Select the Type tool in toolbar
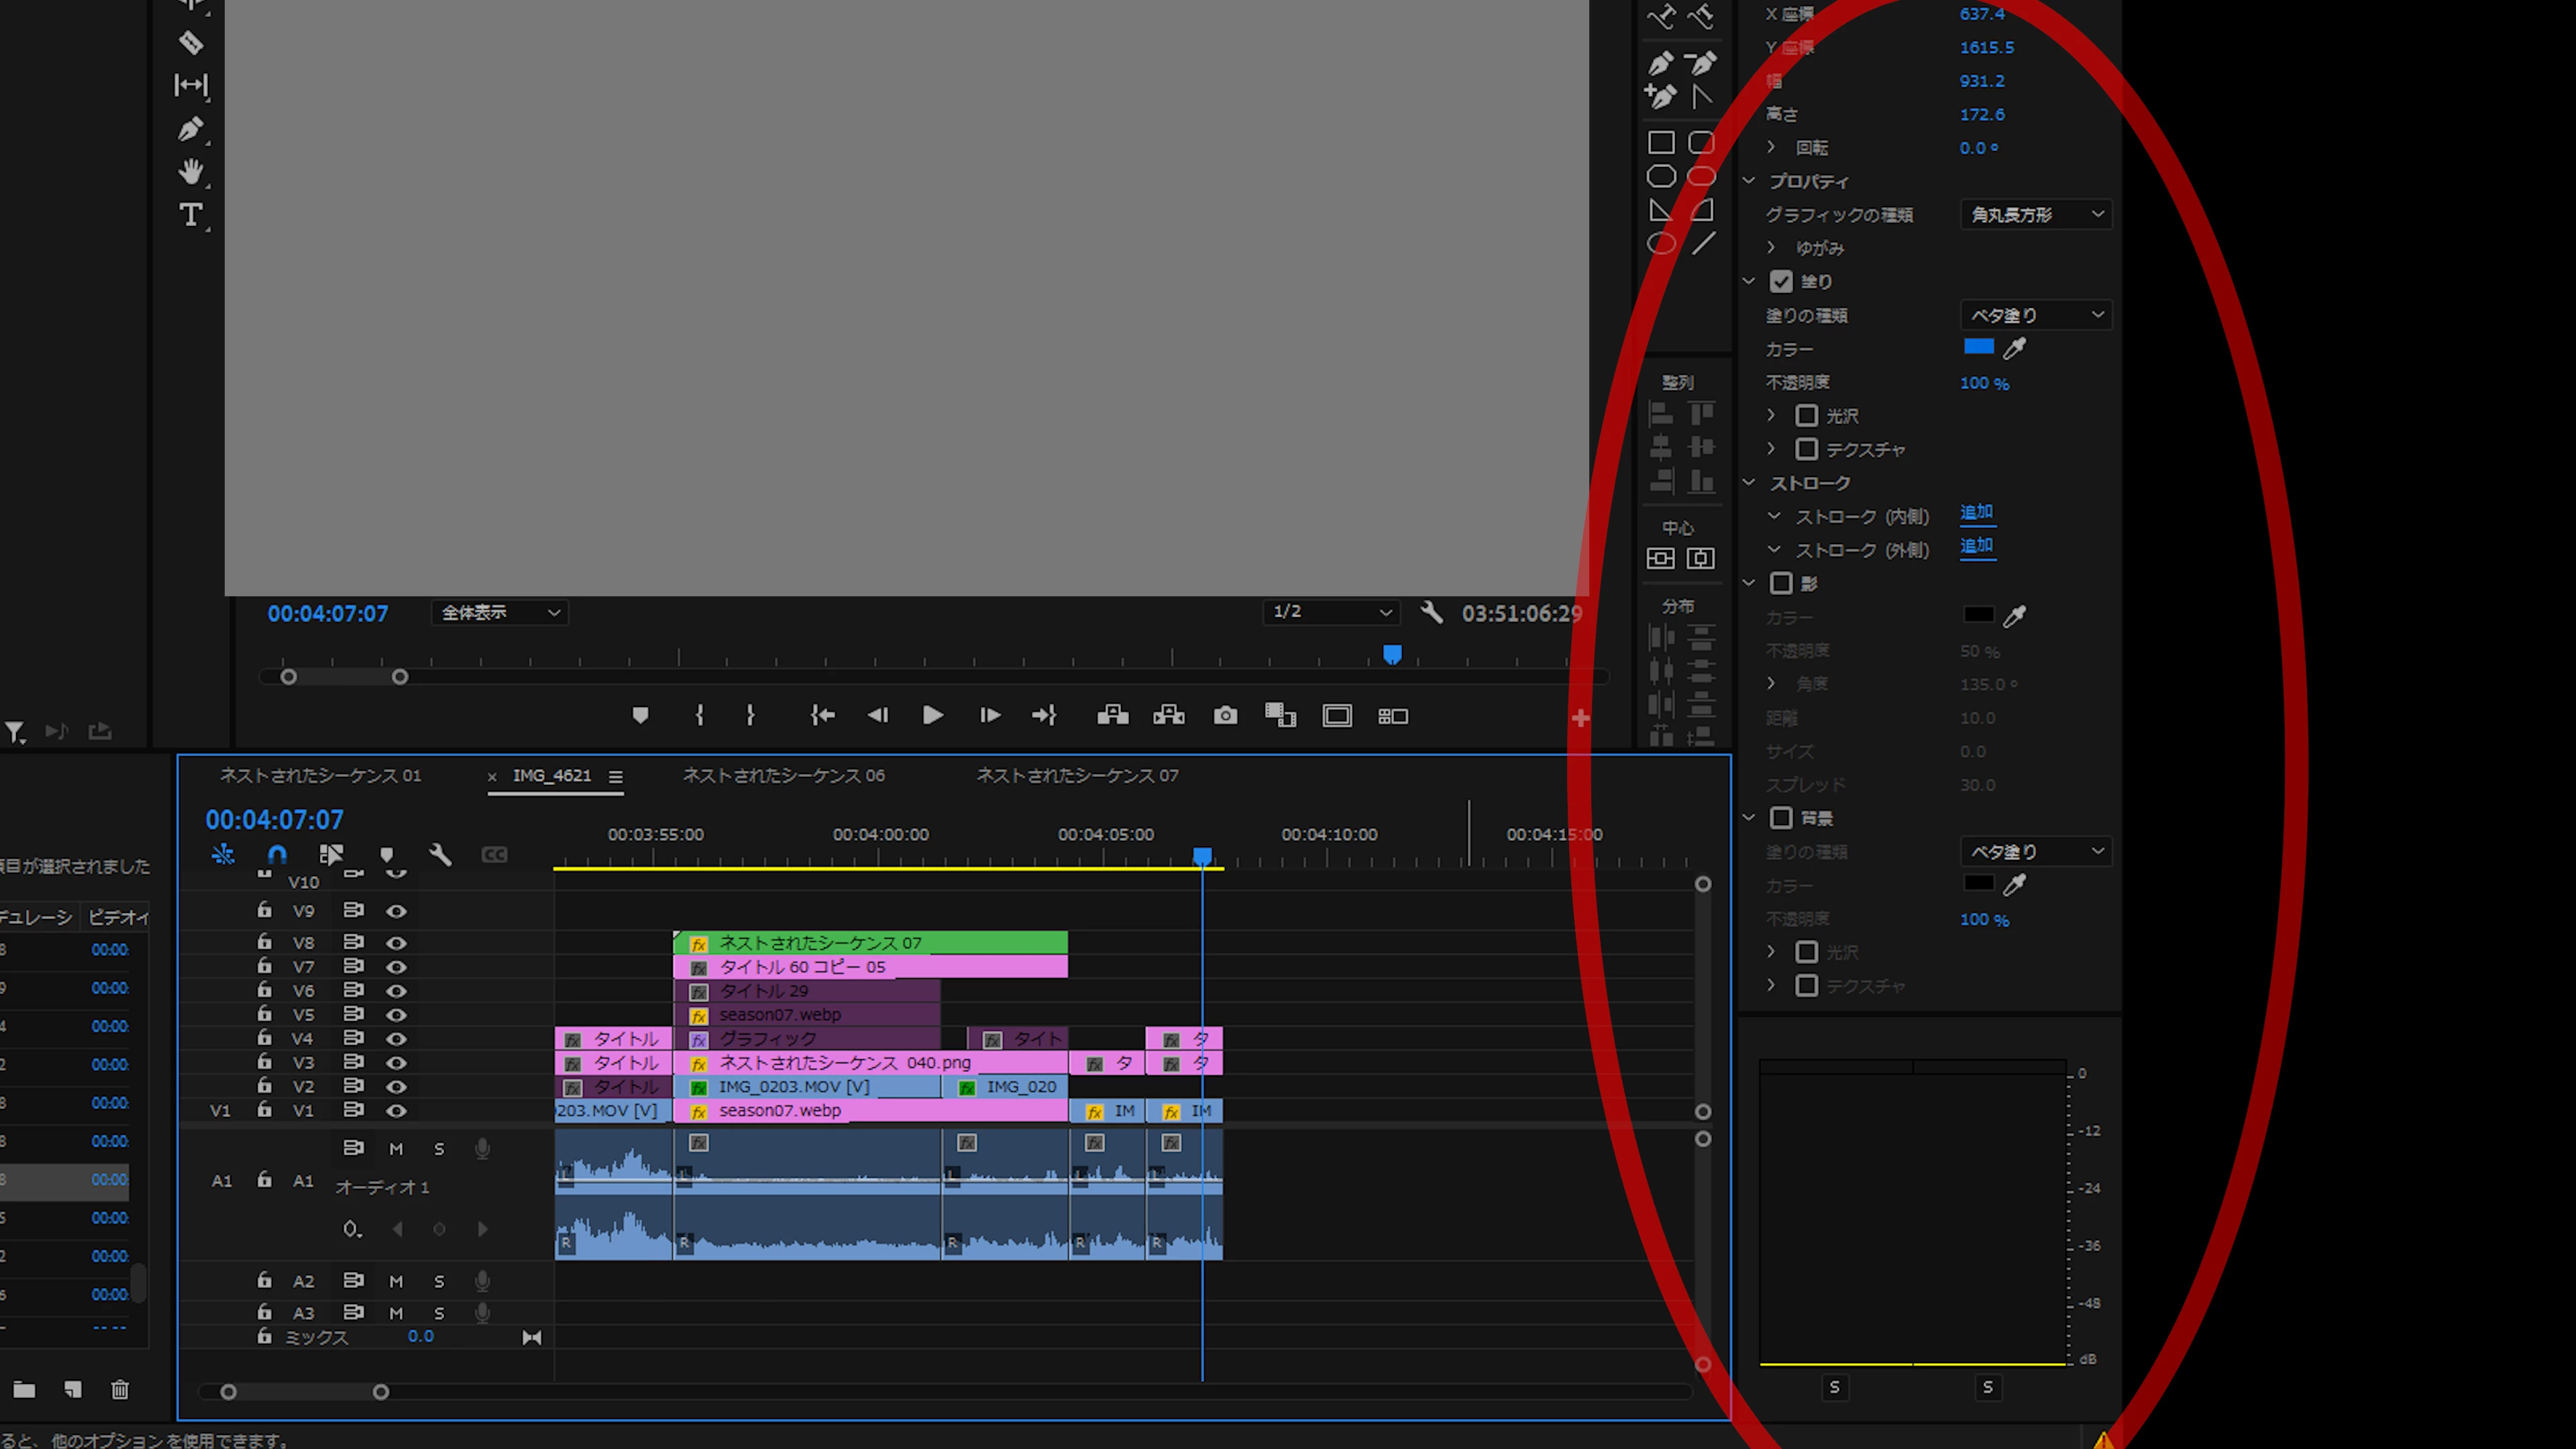The width and height of the screenshot is (2576, 1449). tap(190, 215)
